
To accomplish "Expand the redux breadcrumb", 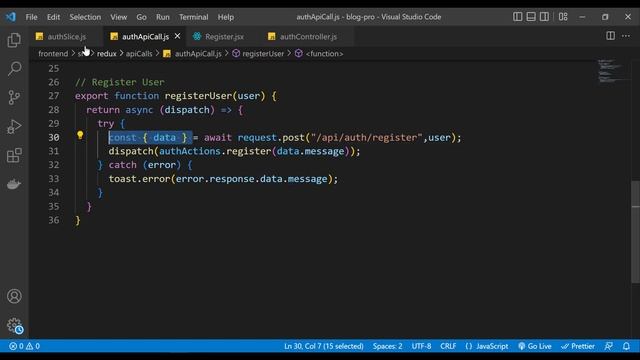I will click(107, 53).
